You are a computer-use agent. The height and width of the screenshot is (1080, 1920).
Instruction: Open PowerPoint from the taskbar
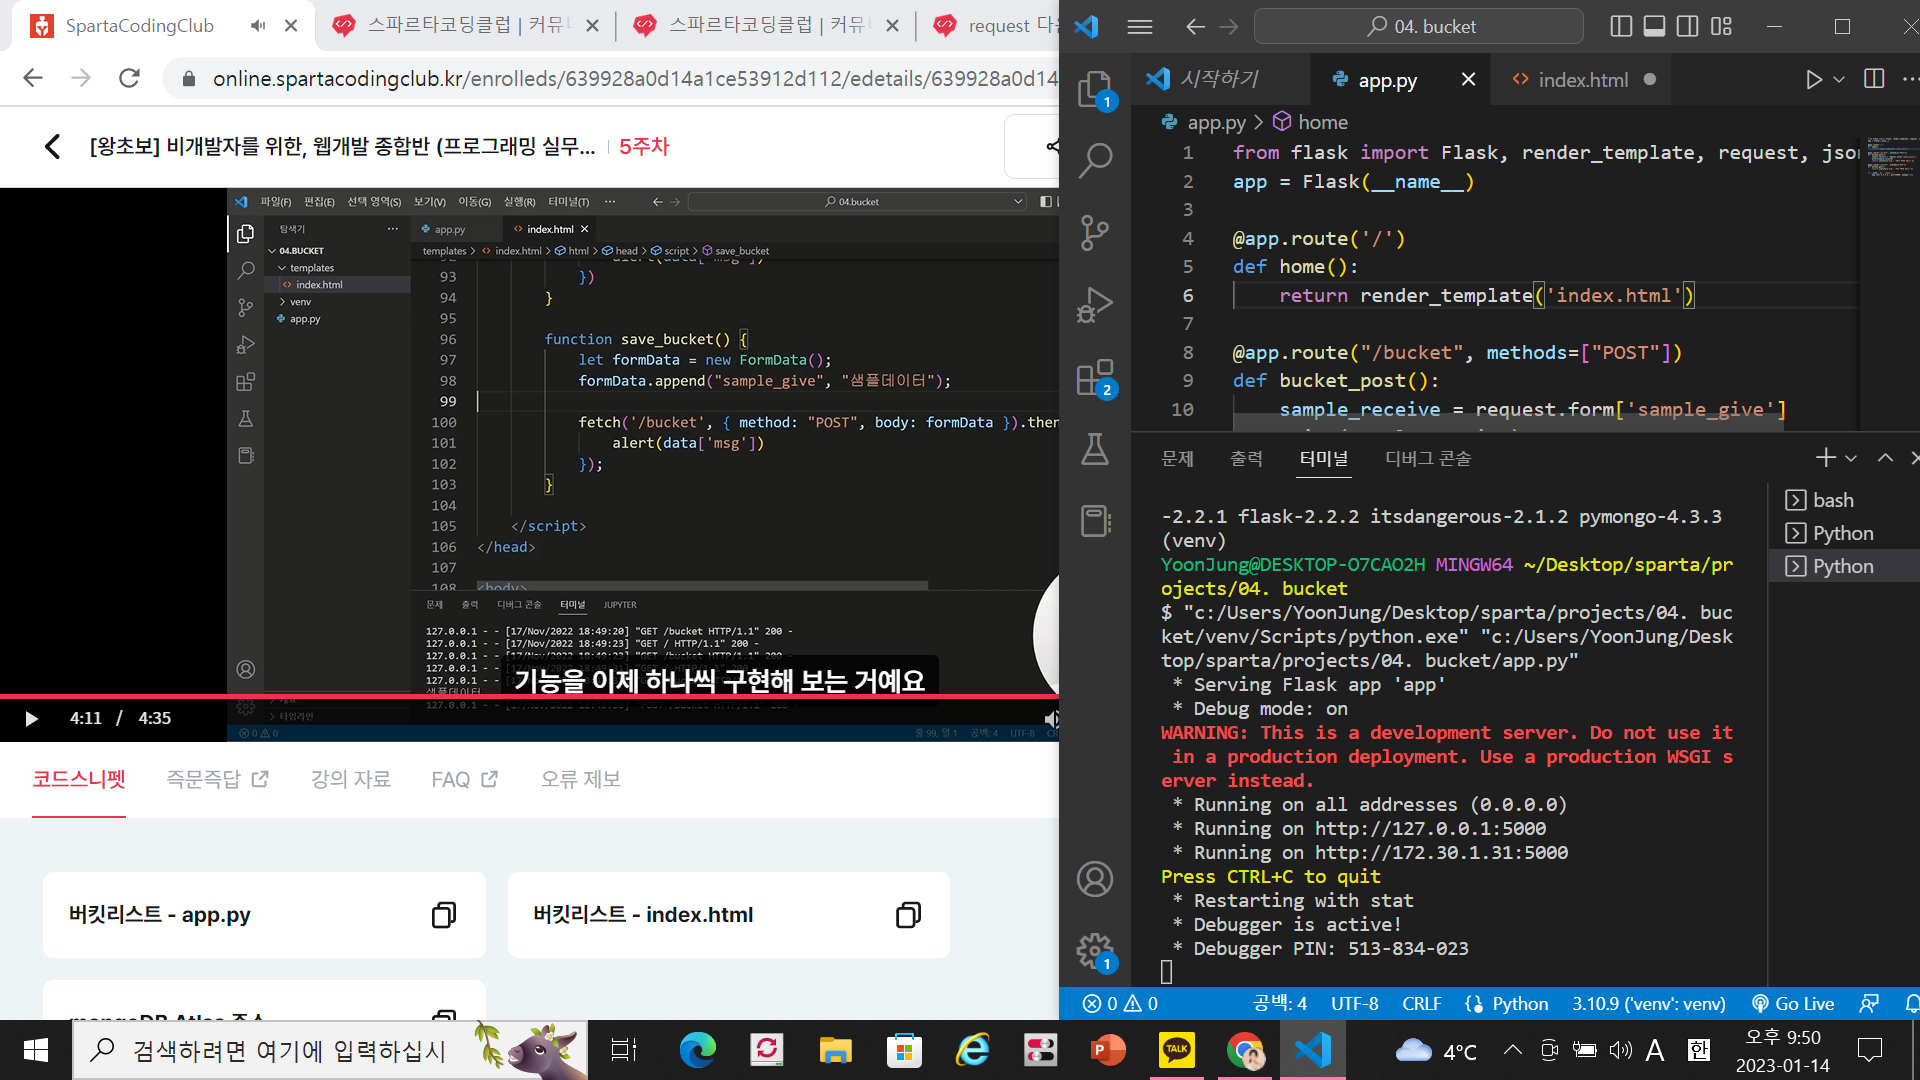1108,1050
